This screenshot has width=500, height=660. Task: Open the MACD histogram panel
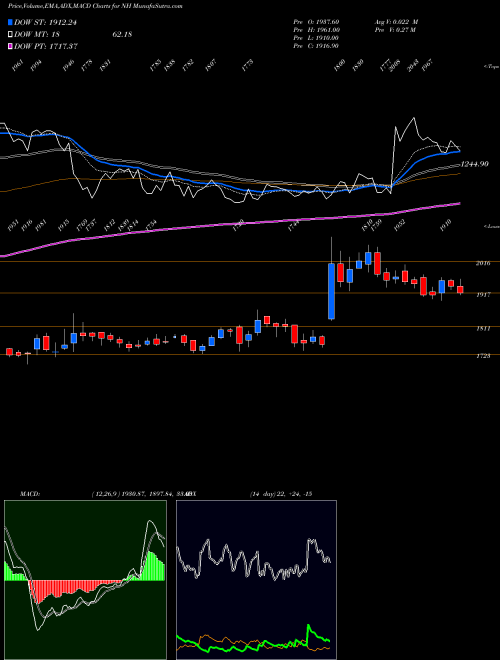point(85,580)
